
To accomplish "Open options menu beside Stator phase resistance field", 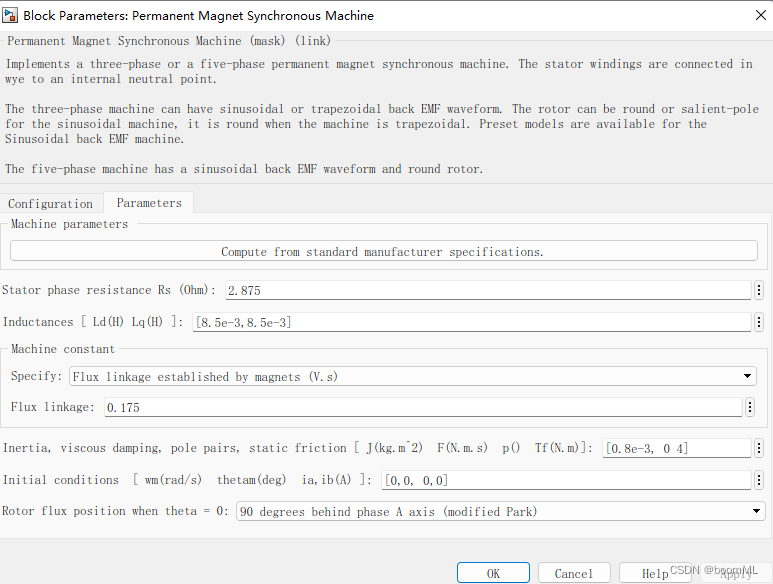I will (x=759, y=290).
